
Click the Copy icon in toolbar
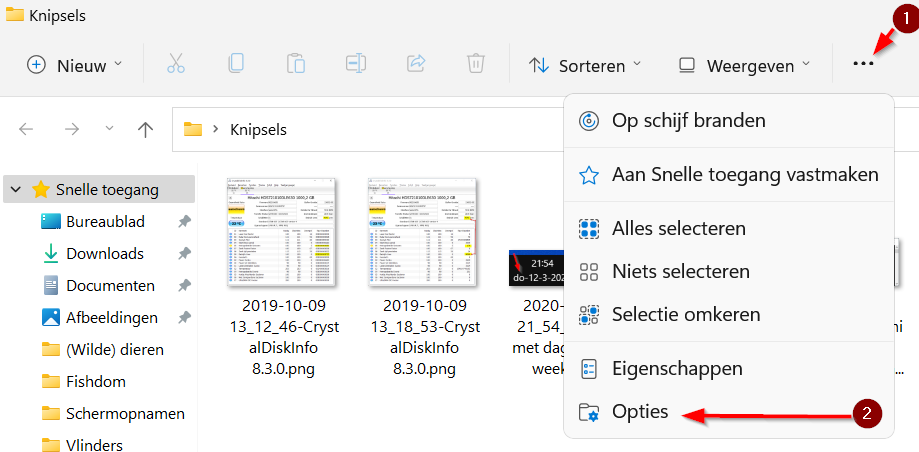(236, 65)
